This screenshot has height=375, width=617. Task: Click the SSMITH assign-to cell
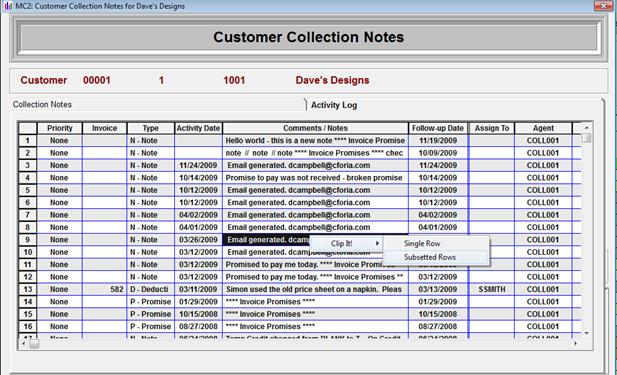(x=491, y=289)
